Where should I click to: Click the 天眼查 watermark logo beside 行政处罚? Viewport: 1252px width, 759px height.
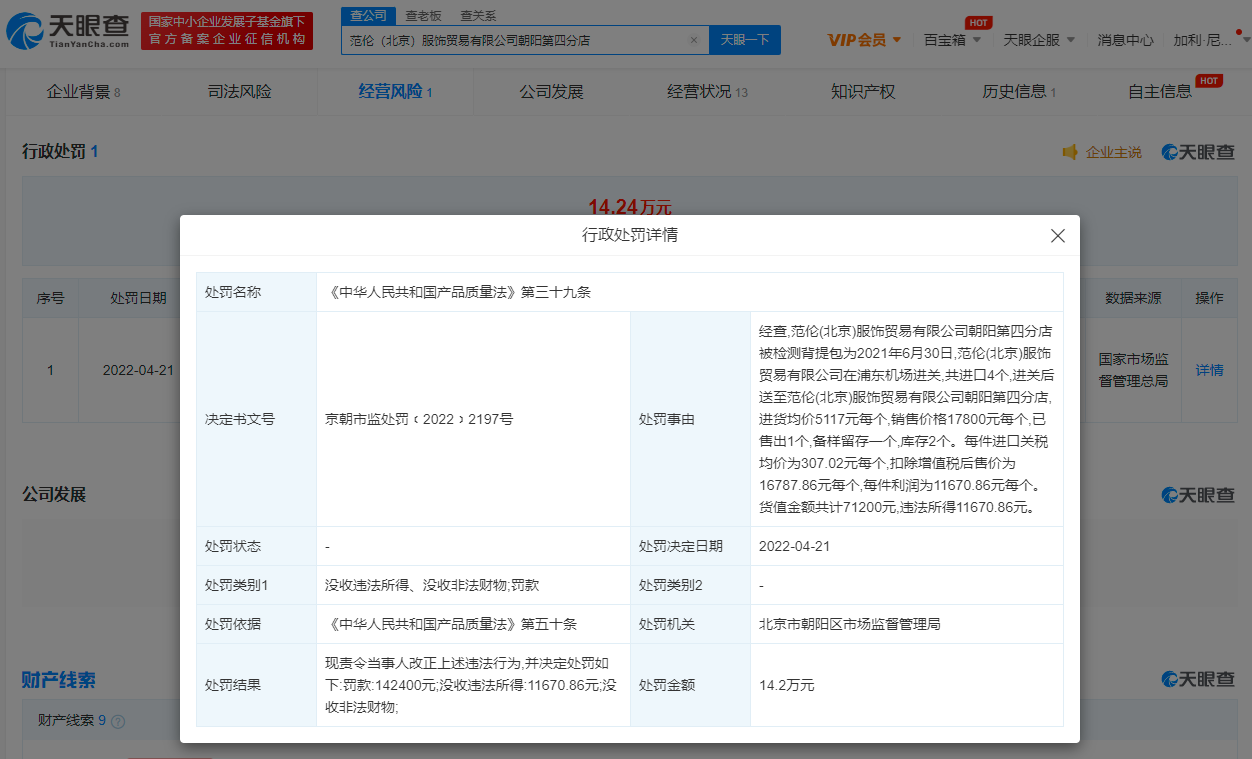click(x=1197, y=152)
